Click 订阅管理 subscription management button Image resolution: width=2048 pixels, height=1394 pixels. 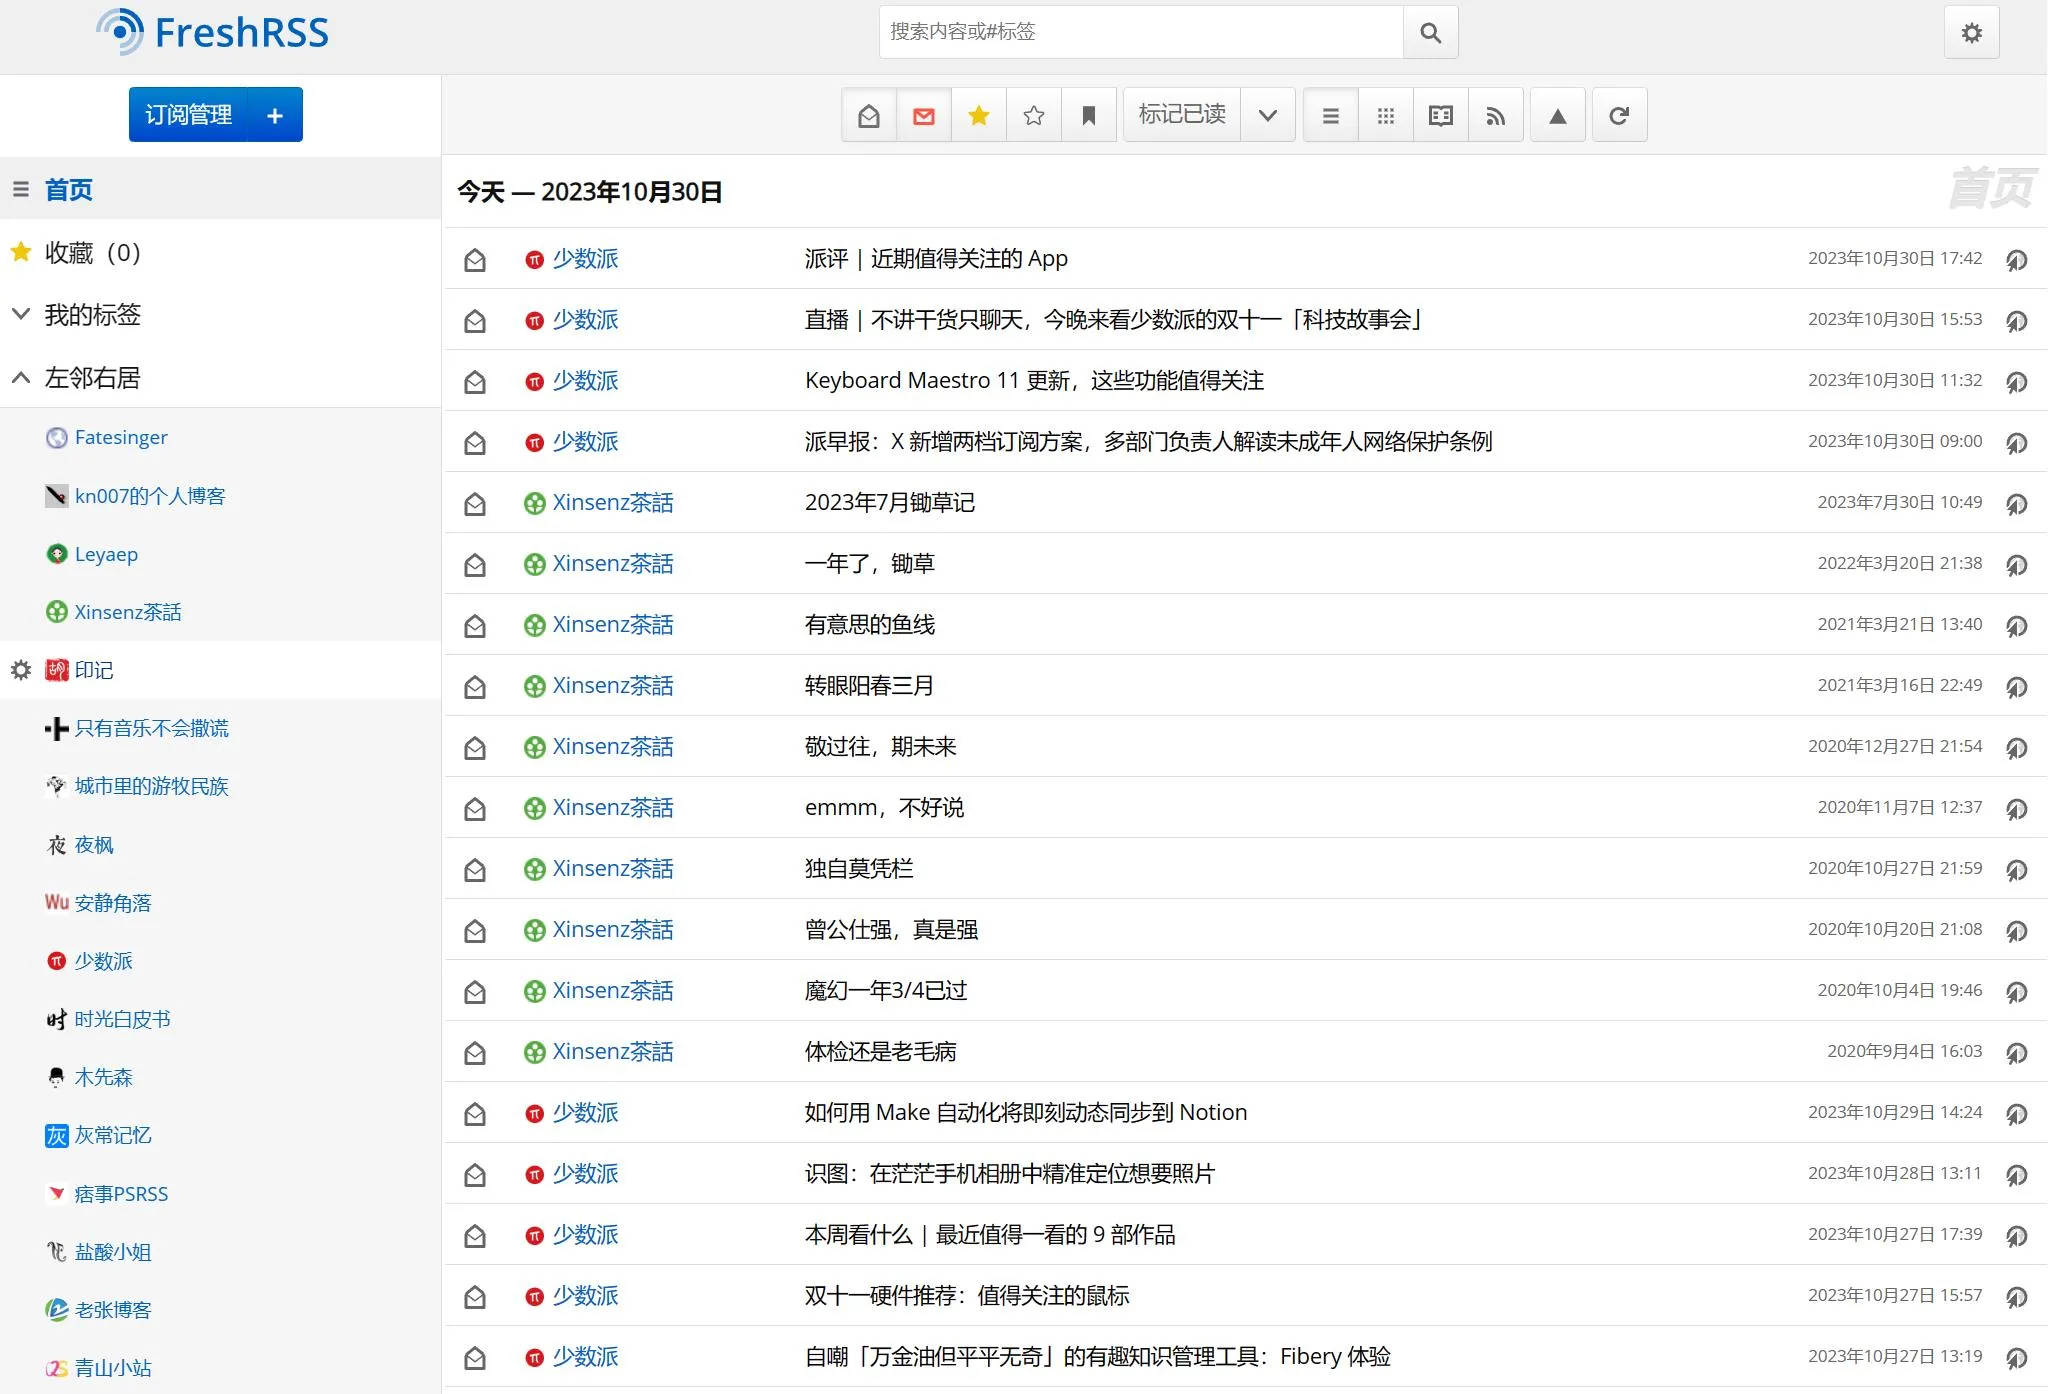(188, 115)
